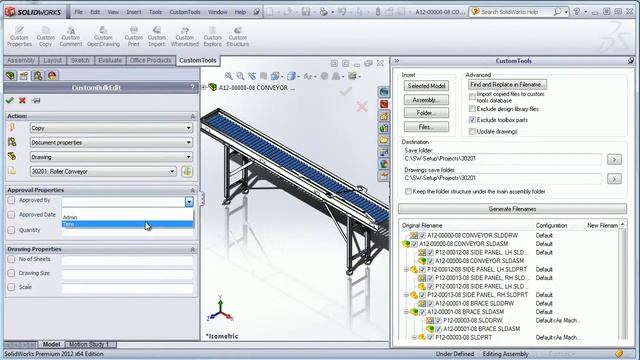Open the 30201: Roller Conveyor dropdown
The image size is (640, 360).
[103, 171]
